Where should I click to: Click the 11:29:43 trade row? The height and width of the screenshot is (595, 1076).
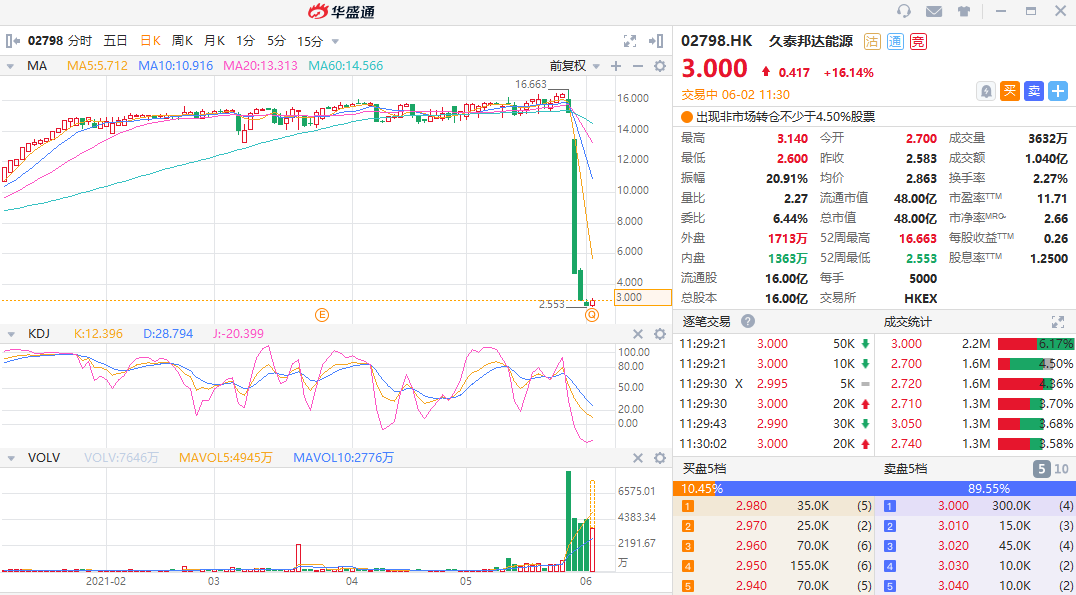(x=774, y=423)
